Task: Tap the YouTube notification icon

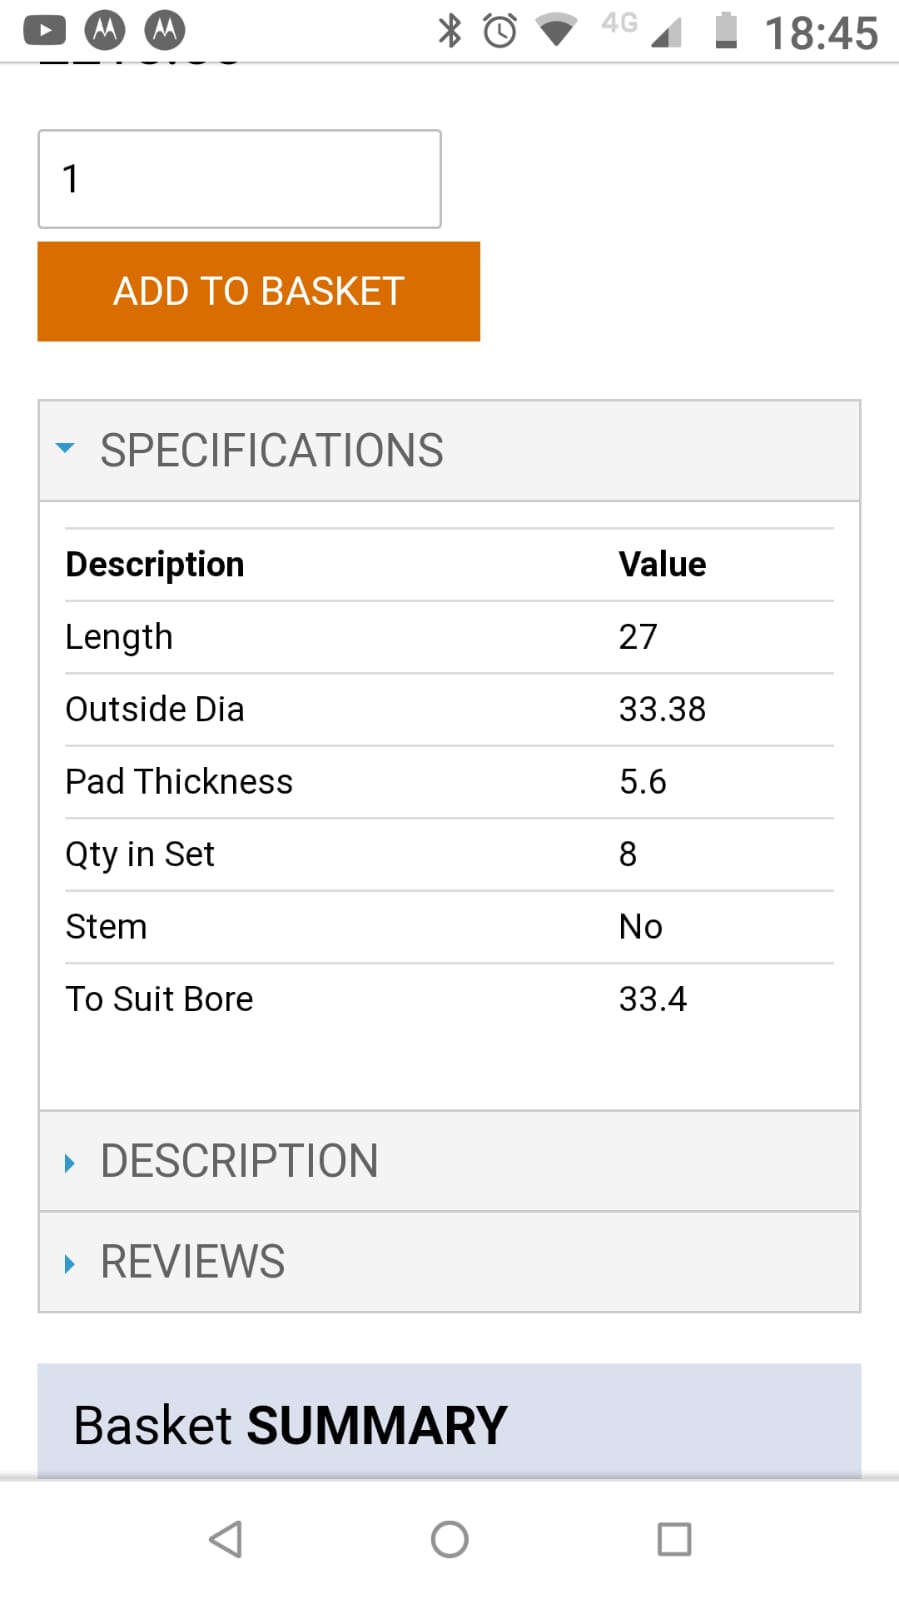Action: tap(44, 31)
